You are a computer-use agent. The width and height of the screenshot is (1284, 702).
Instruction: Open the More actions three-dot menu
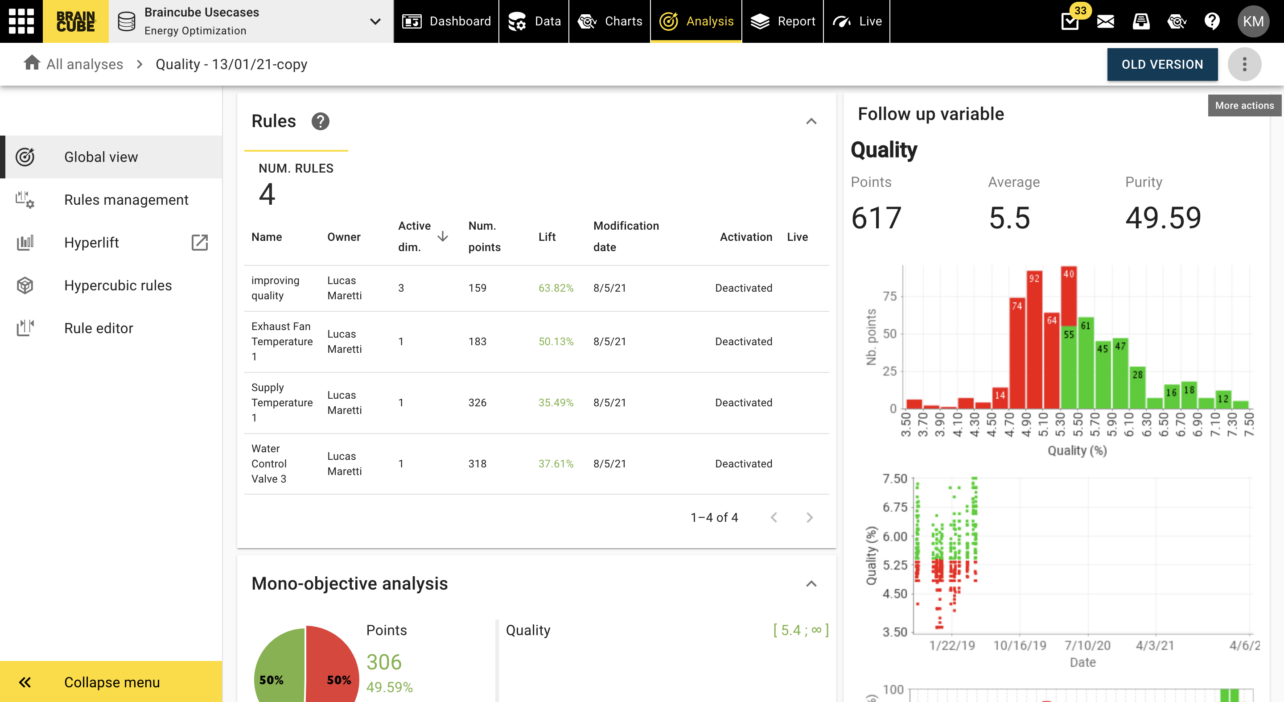pyautogui.click(x=1244, y=64)
